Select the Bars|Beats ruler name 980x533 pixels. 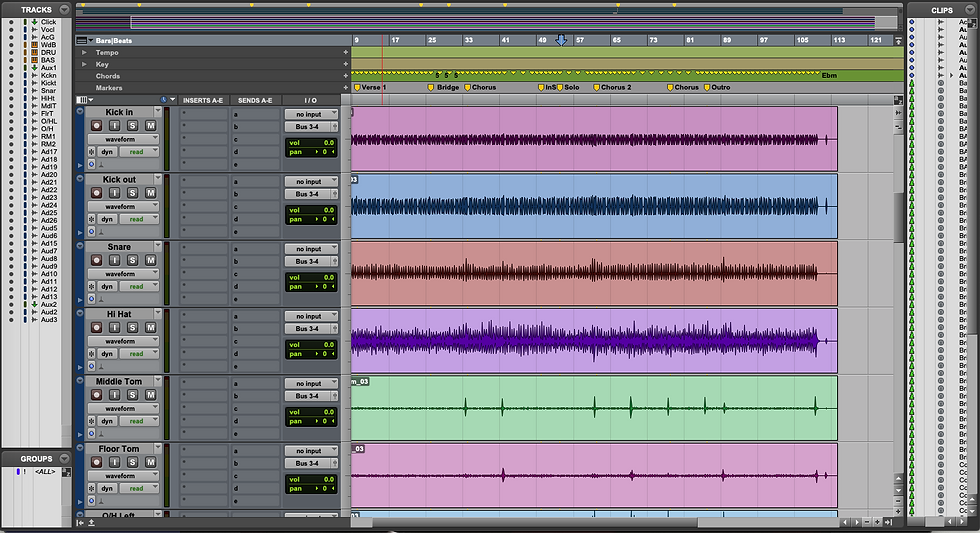(114, 41)
